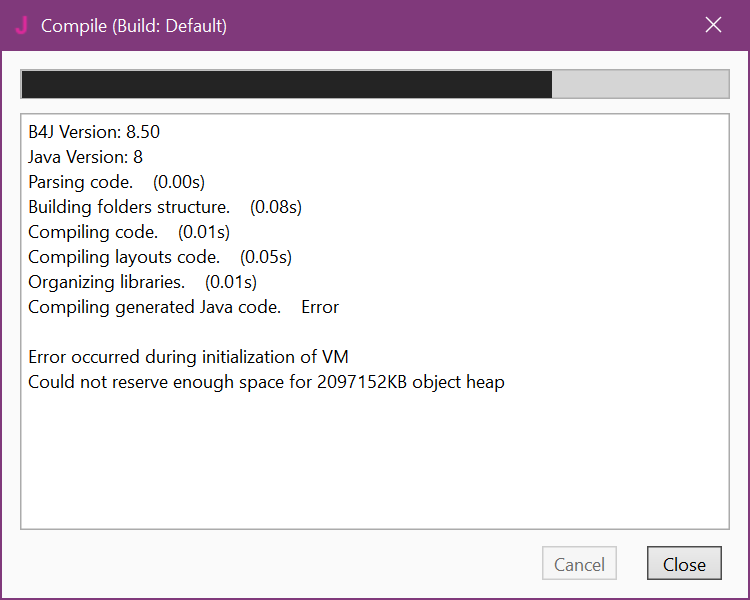Click the "Parsing code." log entry
This screenshot has height=600, width=750.
[80, 182]
